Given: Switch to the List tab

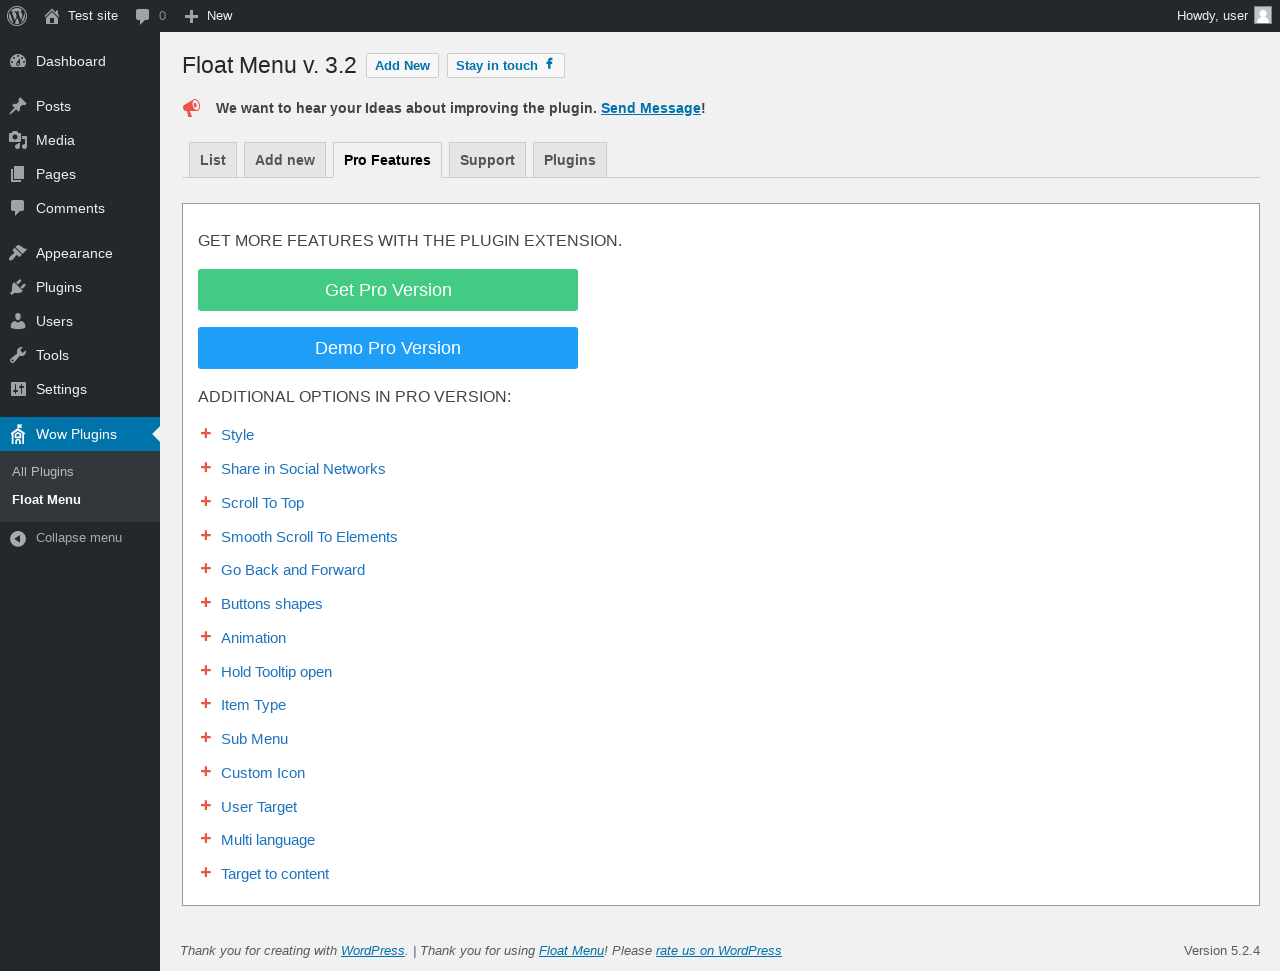Looking at the screenshot, I should tap(213, 160).
